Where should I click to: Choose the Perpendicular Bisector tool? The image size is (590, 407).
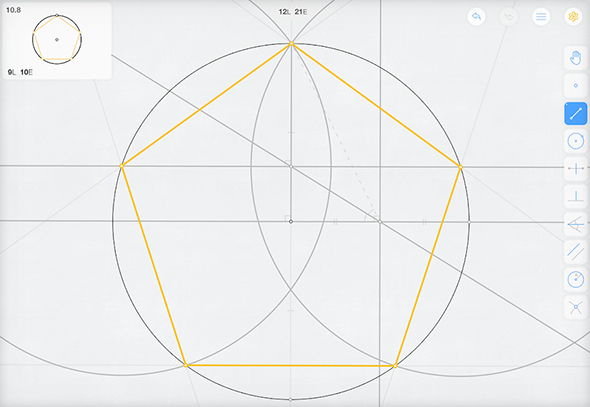[575, 169]
